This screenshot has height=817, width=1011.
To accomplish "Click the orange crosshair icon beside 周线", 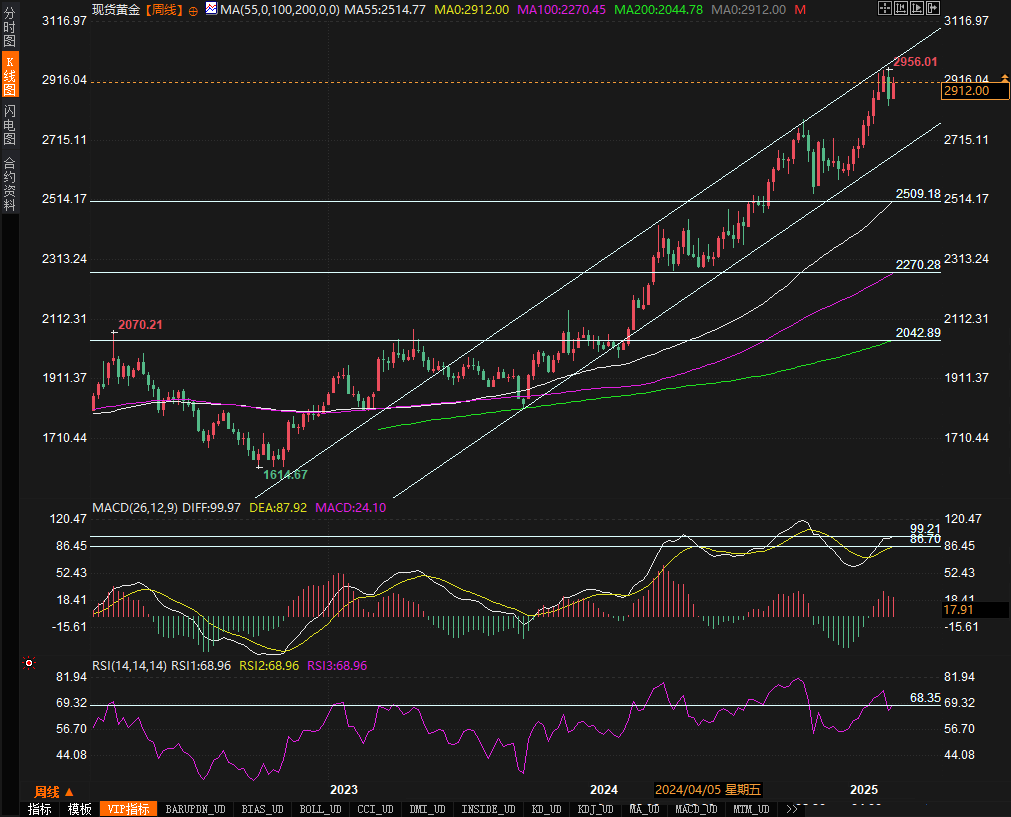I will (x=193, y=9).
